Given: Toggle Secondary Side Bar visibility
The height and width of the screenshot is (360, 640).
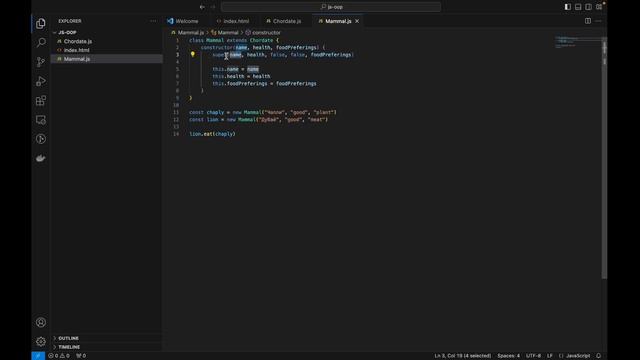Looking at the screenshot, I should (x=588, y=7).
